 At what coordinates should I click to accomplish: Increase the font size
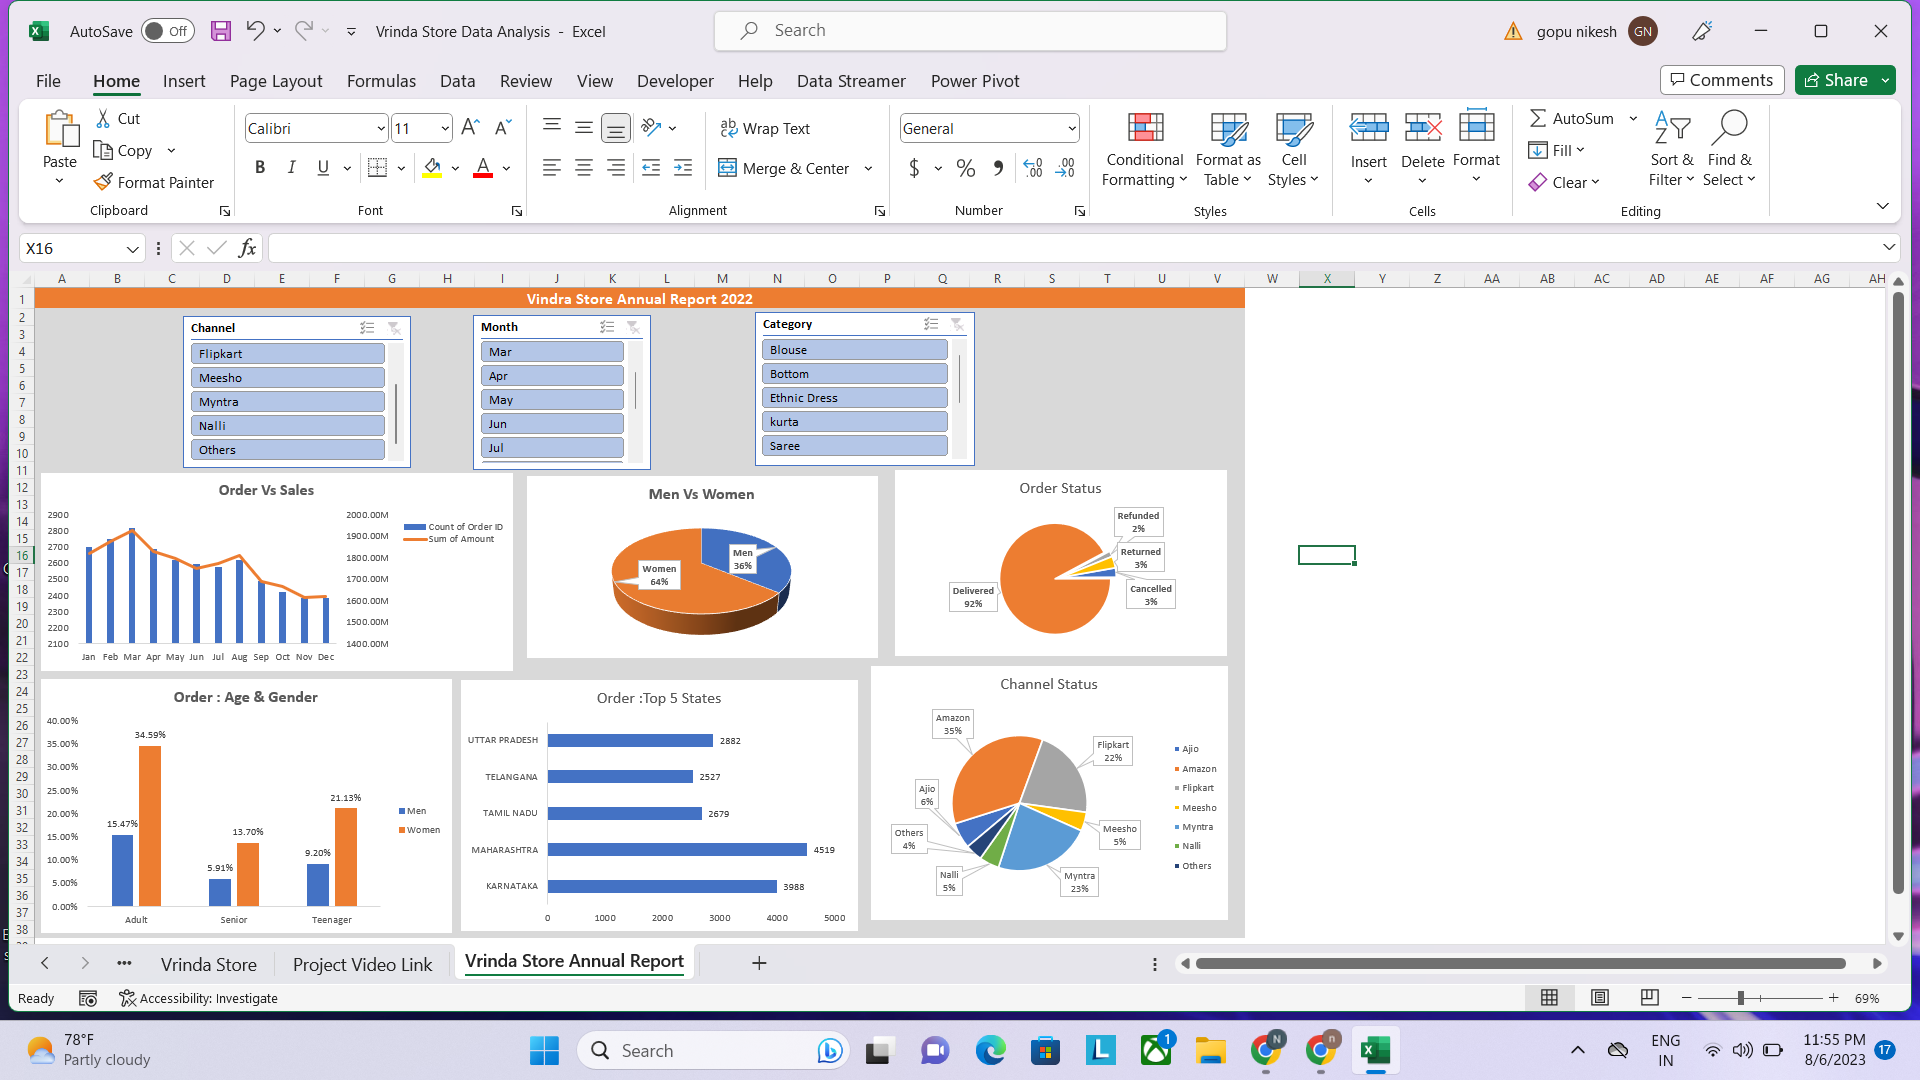coord(470,127)
